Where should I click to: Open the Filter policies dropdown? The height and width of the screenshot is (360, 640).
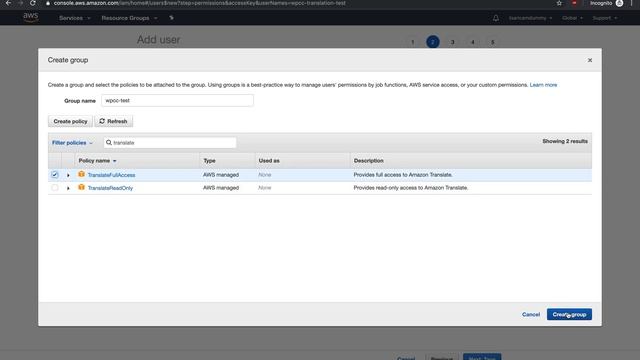[x=72, y=143]
